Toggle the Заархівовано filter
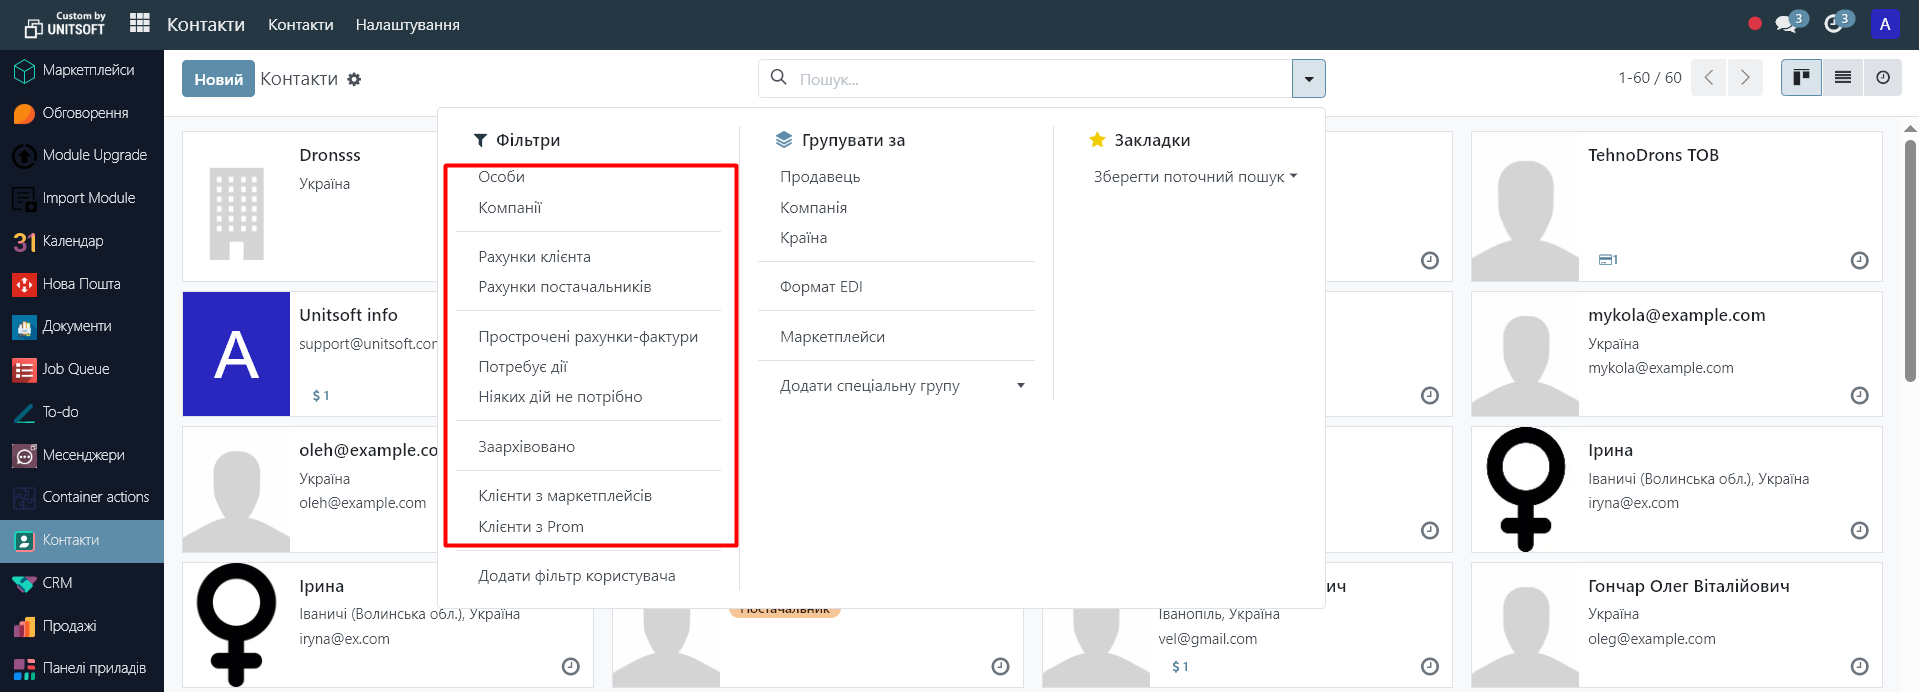Image resolution: width=1919 pixels, height=692 pixels. click(526, 447)
